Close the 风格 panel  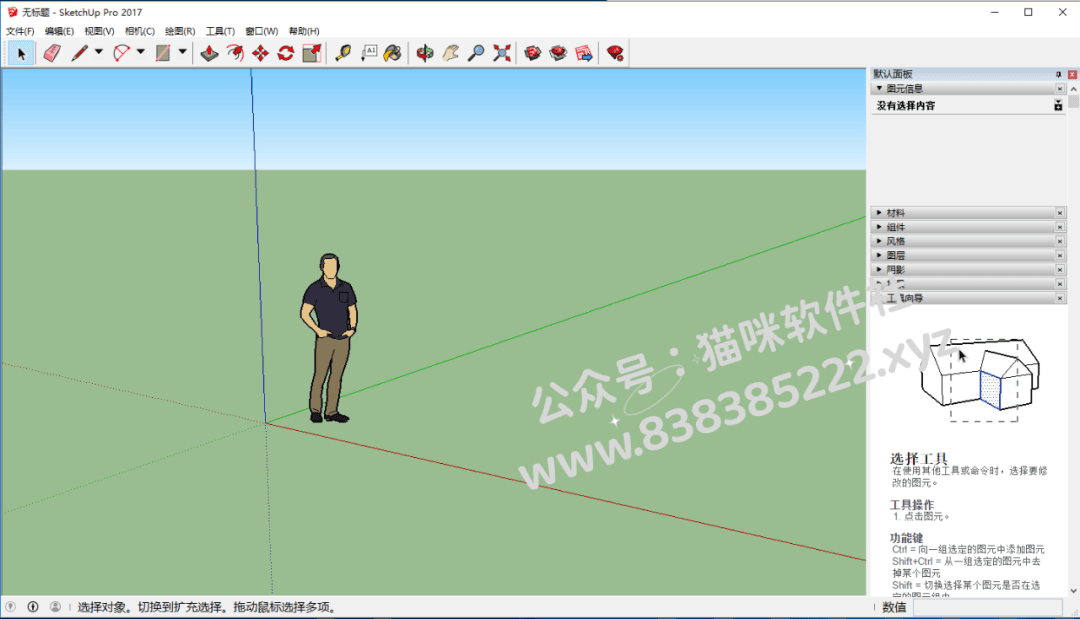tap(1060, 241)
